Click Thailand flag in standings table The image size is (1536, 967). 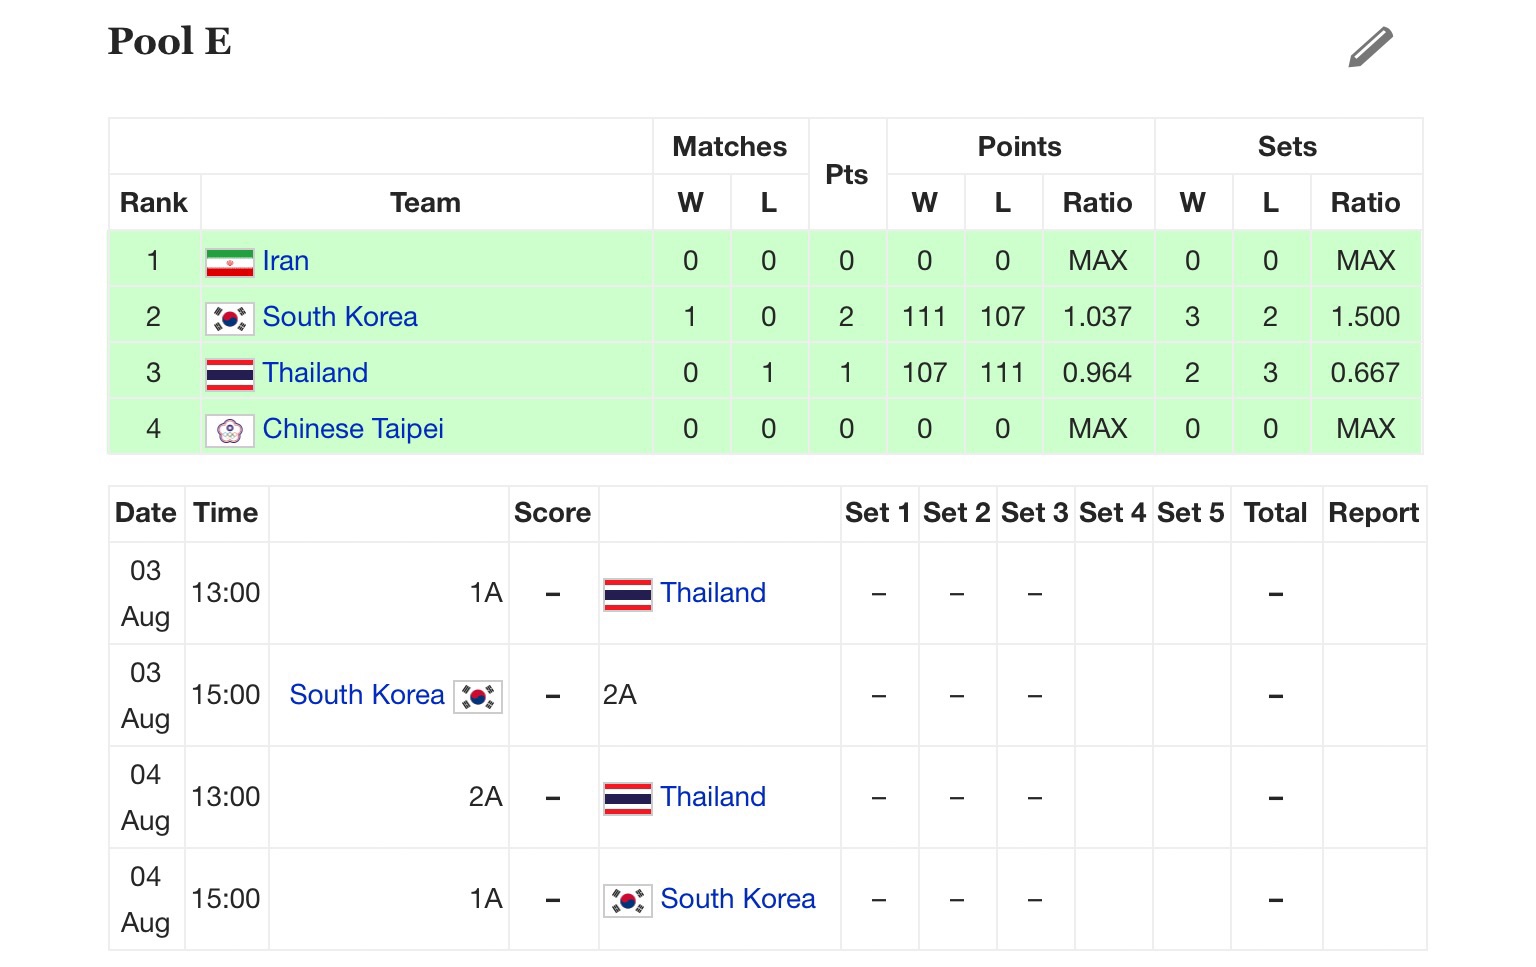point(230,374)
